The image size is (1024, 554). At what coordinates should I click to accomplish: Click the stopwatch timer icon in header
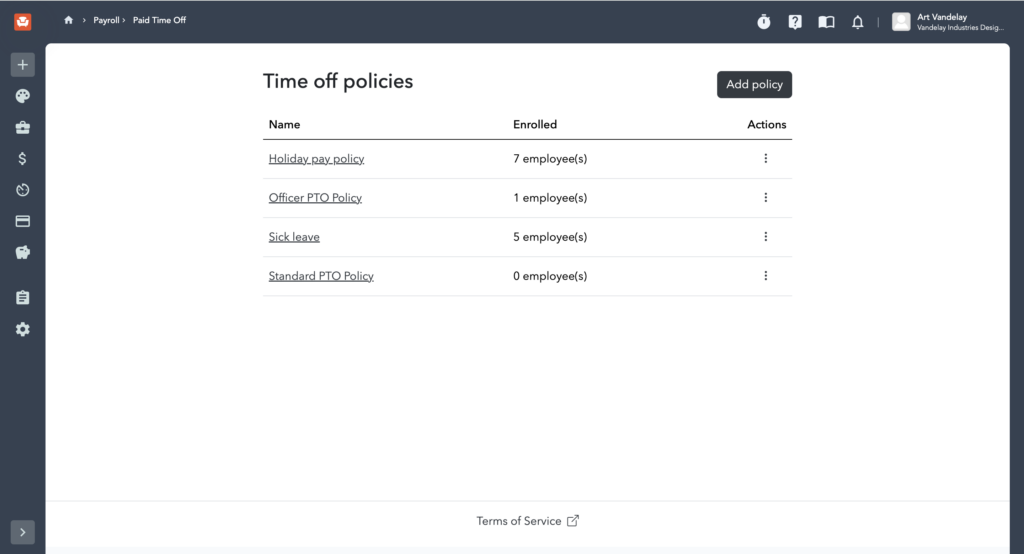[x=764, y=21]
